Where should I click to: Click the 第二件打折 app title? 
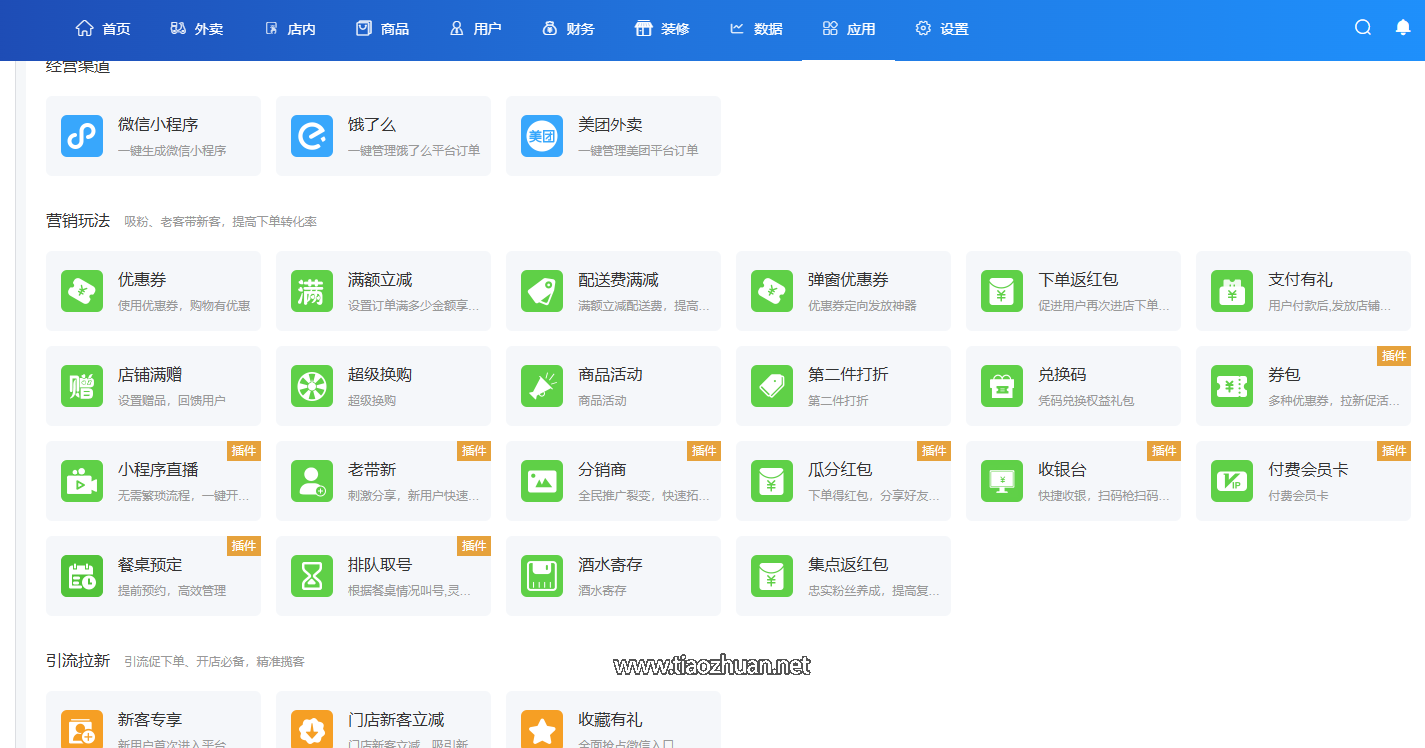click(848, 375)
